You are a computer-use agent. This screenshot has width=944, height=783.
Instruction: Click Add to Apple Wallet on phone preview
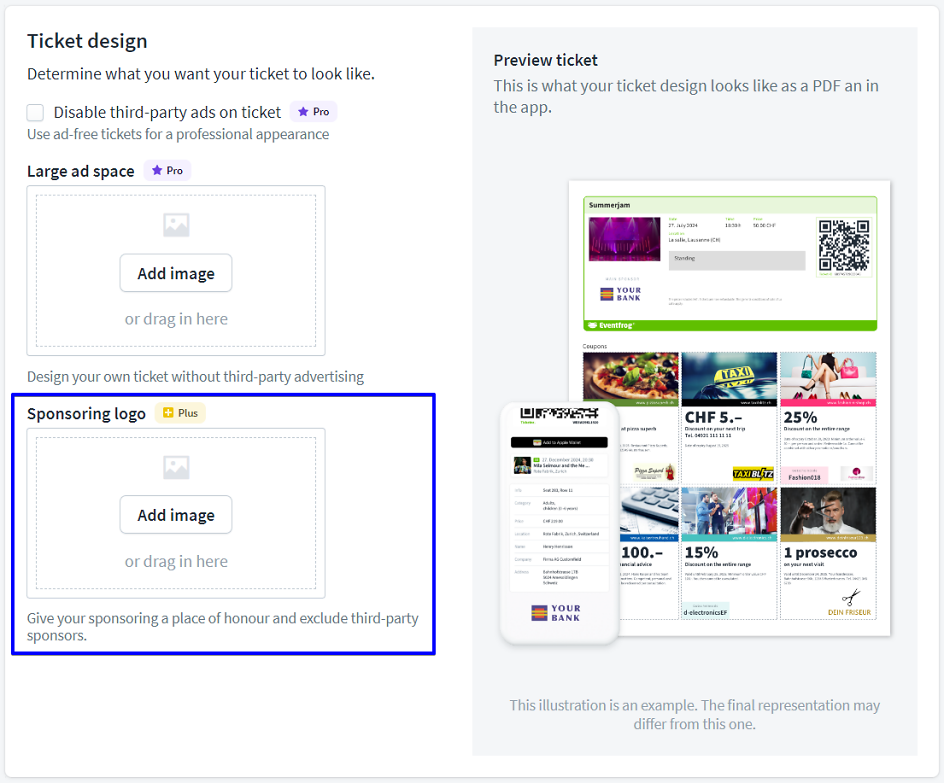(559, 441)
